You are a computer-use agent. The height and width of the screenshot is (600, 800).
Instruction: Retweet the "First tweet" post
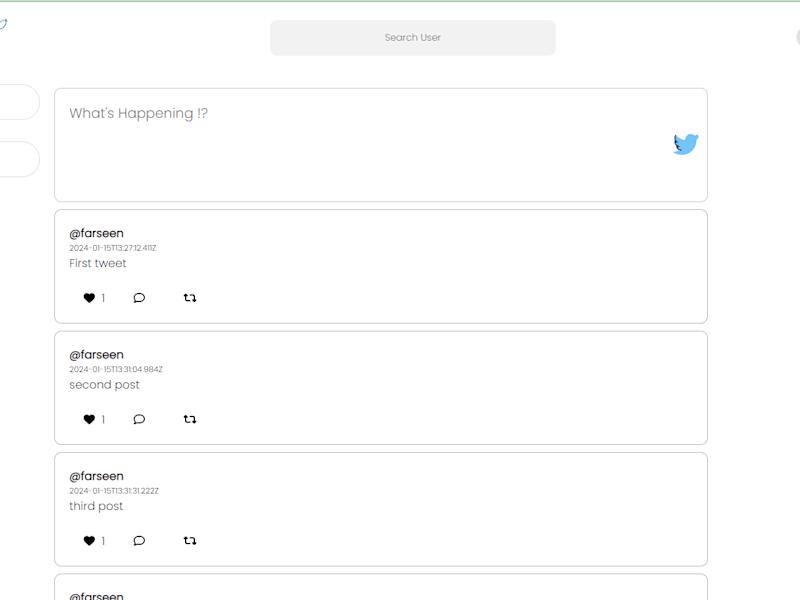pos(190,298)
